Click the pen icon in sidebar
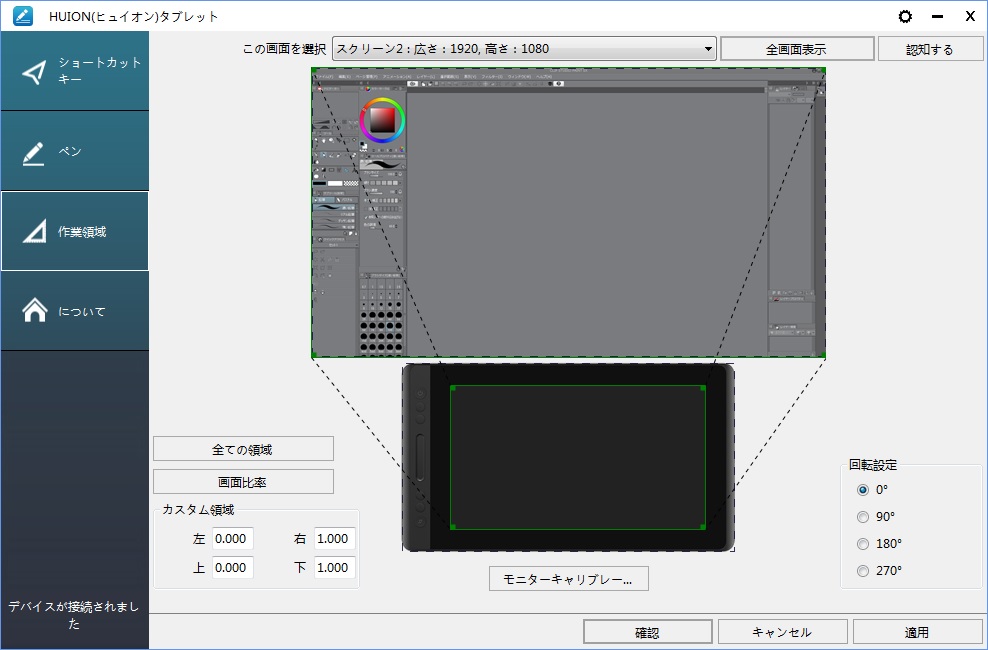This screenshot has width=988, height=650. click(x=34, y=152)
